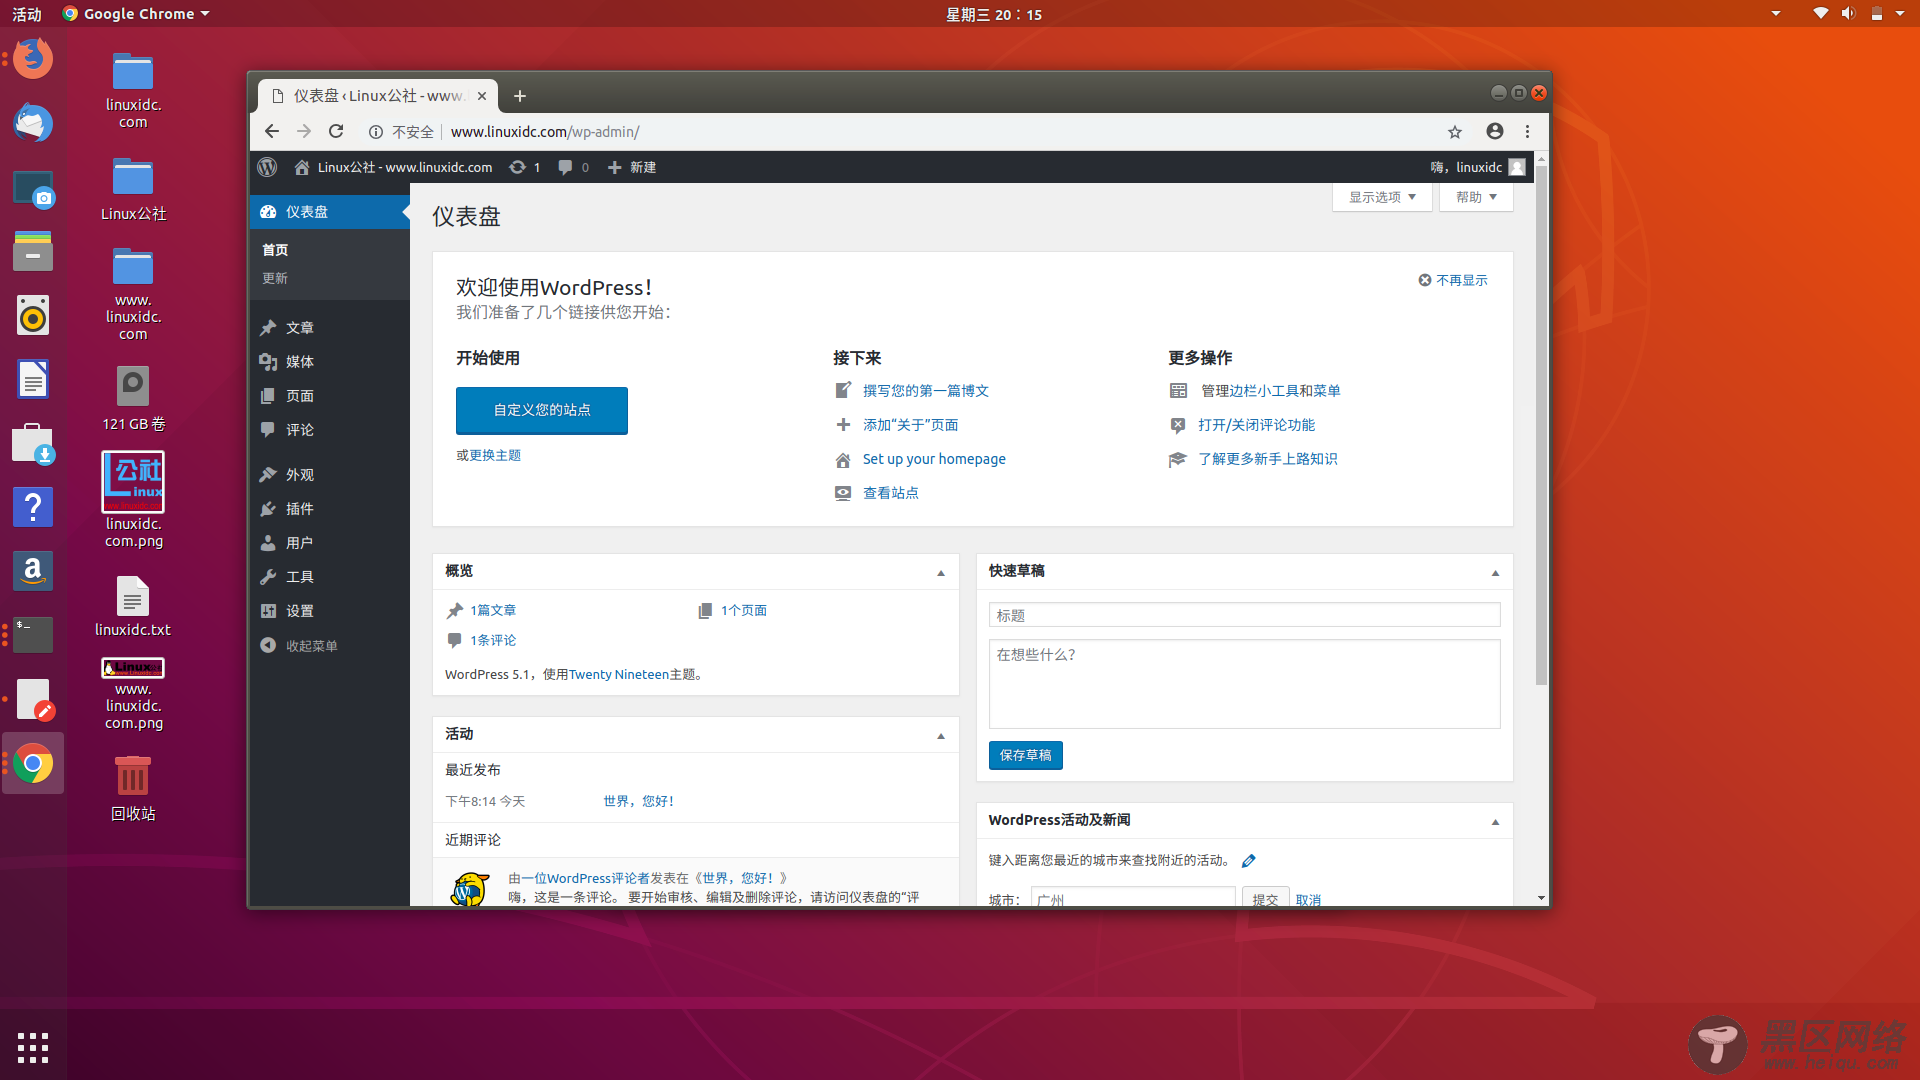
Task: Collapse the 快速草稿 panel
Action: click(x=1495, y=573)
